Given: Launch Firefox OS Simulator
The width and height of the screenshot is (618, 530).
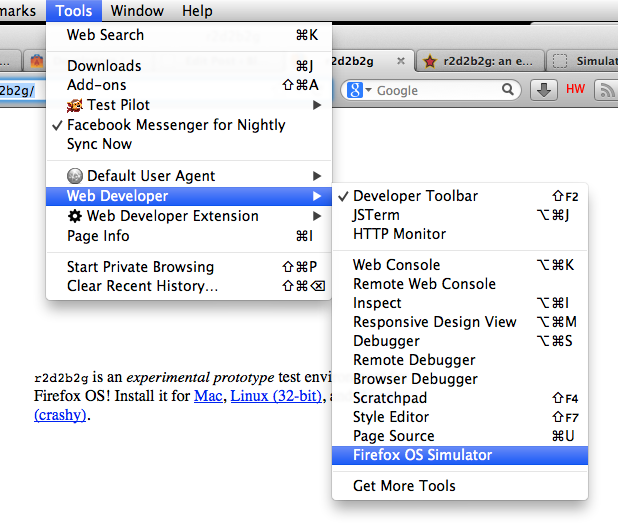Looking at the screenshot, I should coord(460,455).
